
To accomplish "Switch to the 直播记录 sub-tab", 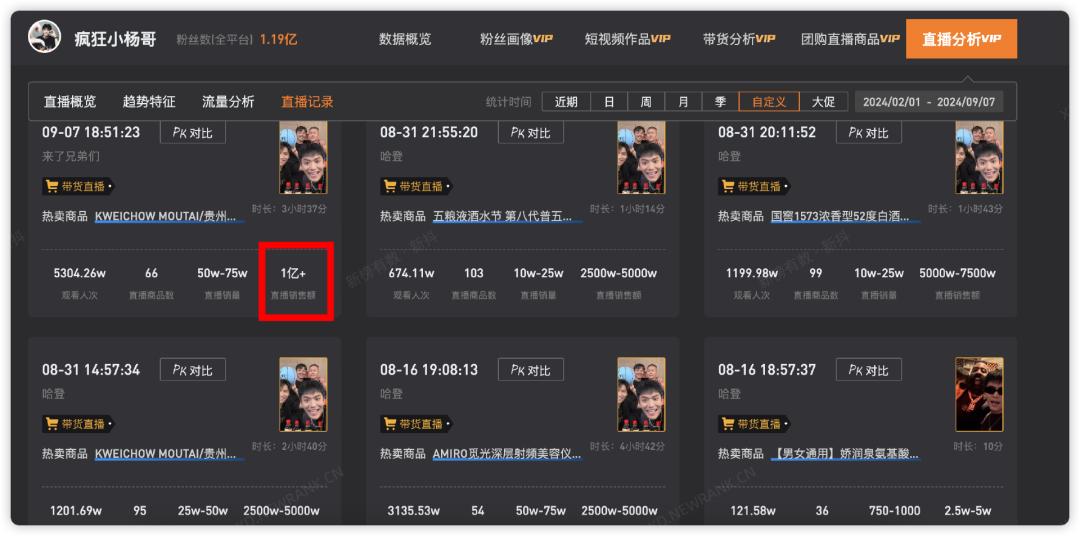I will [x=307, y=102].
